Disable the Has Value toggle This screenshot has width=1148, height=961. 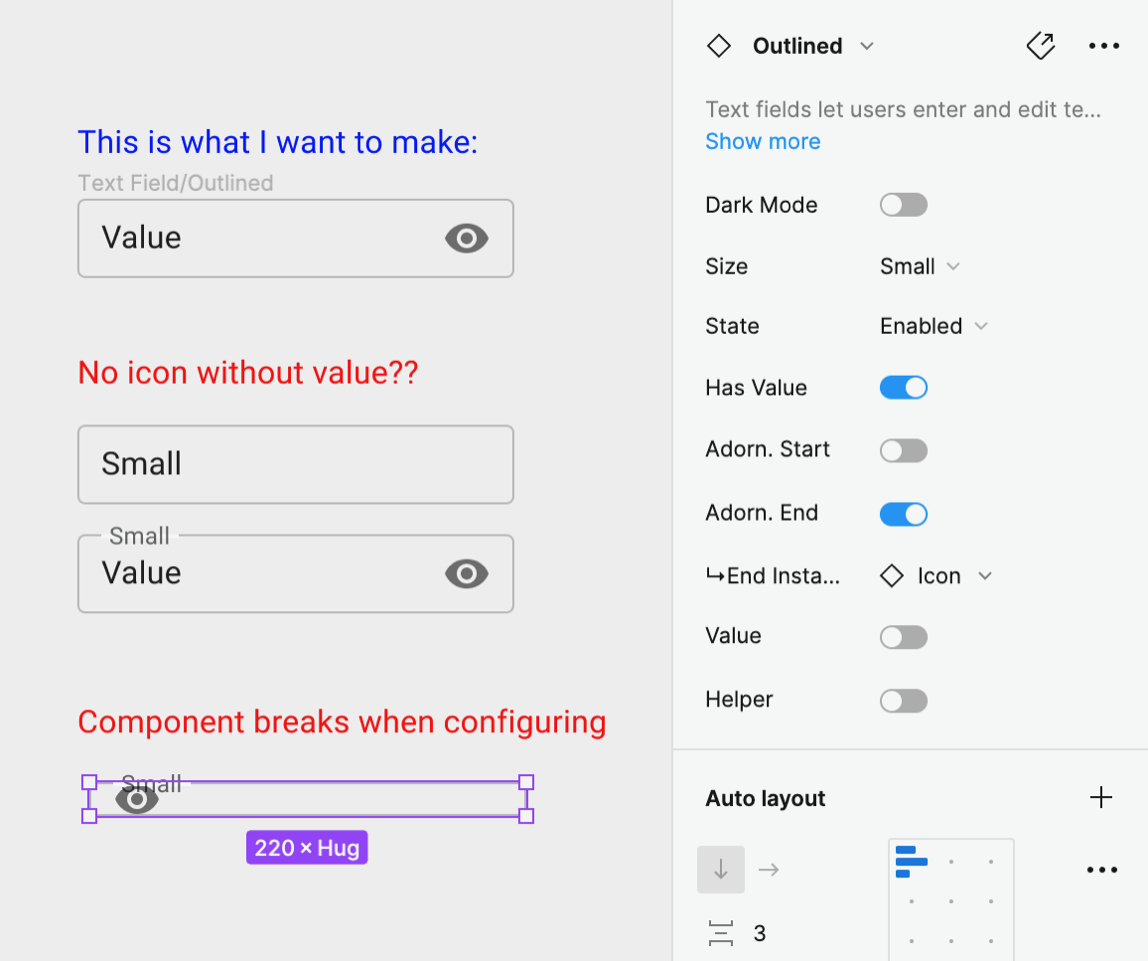tap(903, 387)
